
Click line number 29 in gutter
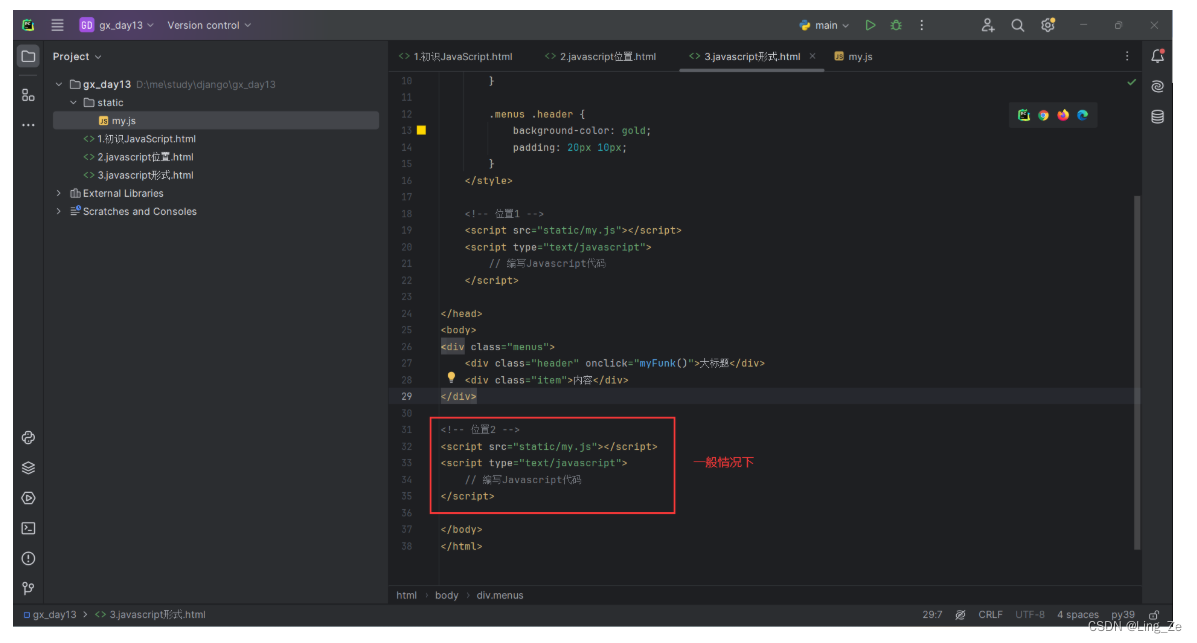click(x=406, y=396)
